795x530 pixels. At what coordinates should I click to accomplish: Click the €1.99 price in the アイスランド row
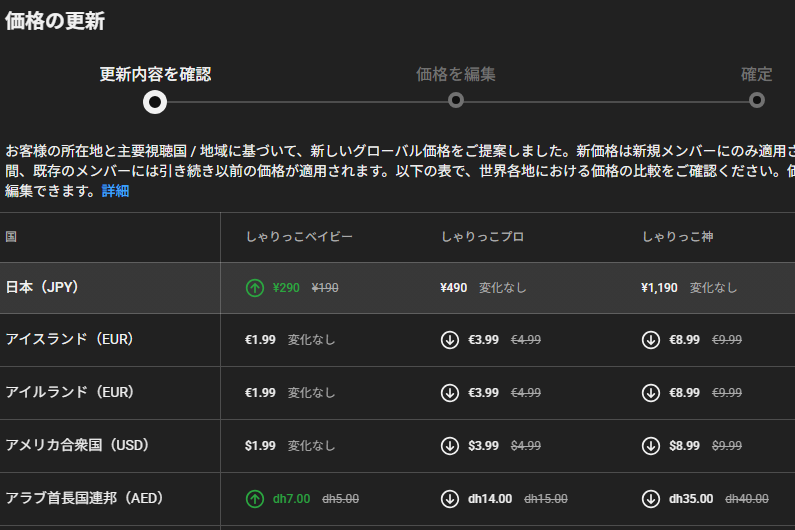[x=260, y=340]
